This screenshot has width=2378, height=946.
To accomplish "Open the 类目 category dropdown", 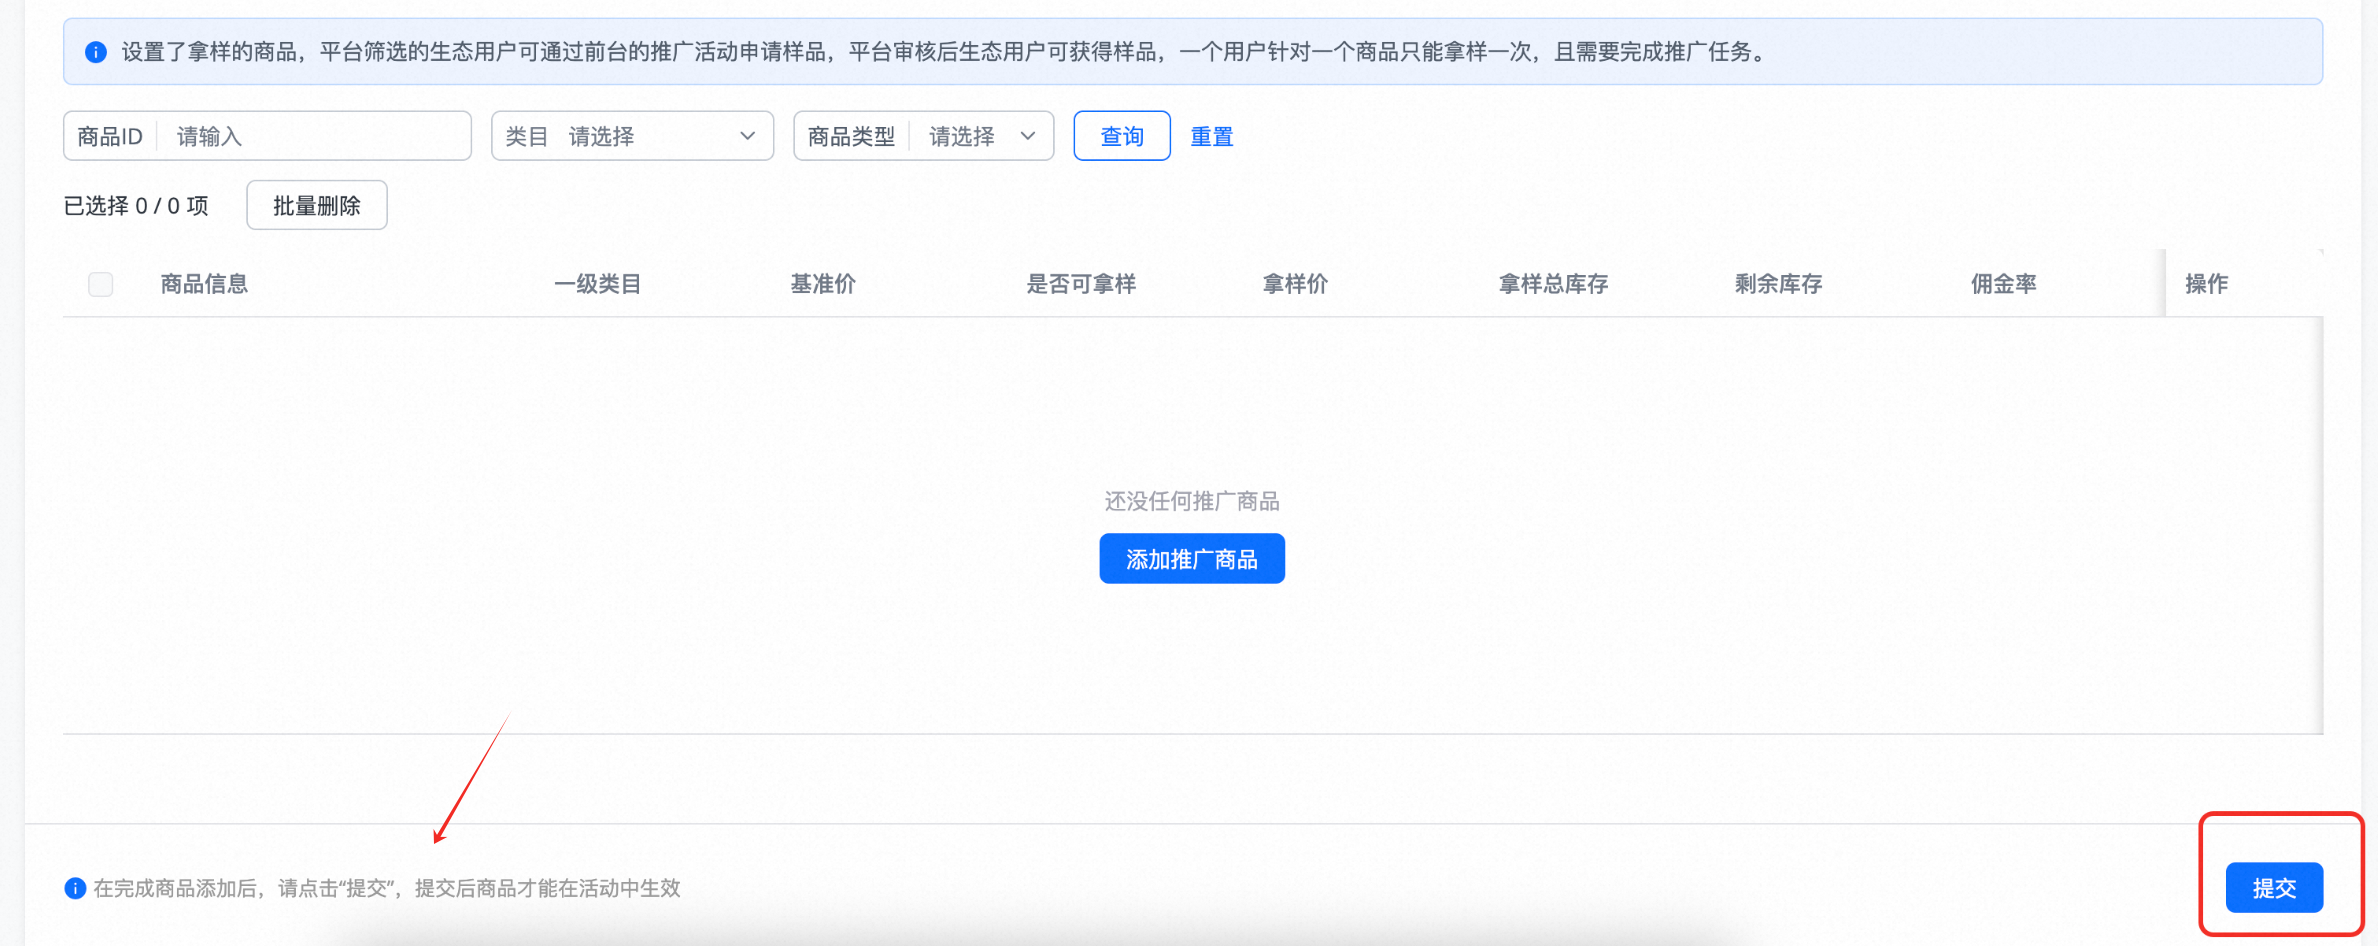I will click(x=650, y=135).
